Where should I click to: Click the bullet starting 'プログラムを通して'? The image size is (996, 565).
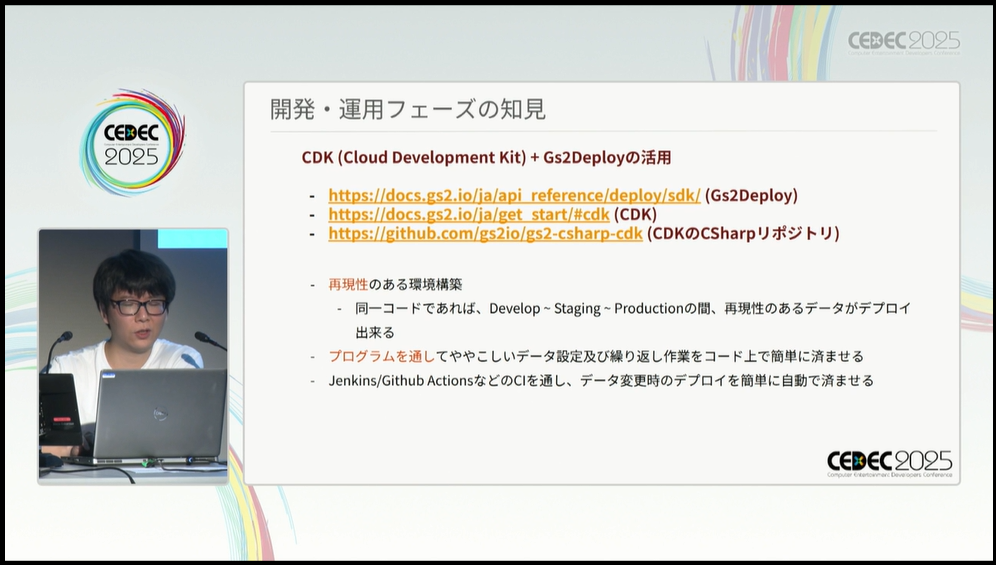[x=596, y=356]
